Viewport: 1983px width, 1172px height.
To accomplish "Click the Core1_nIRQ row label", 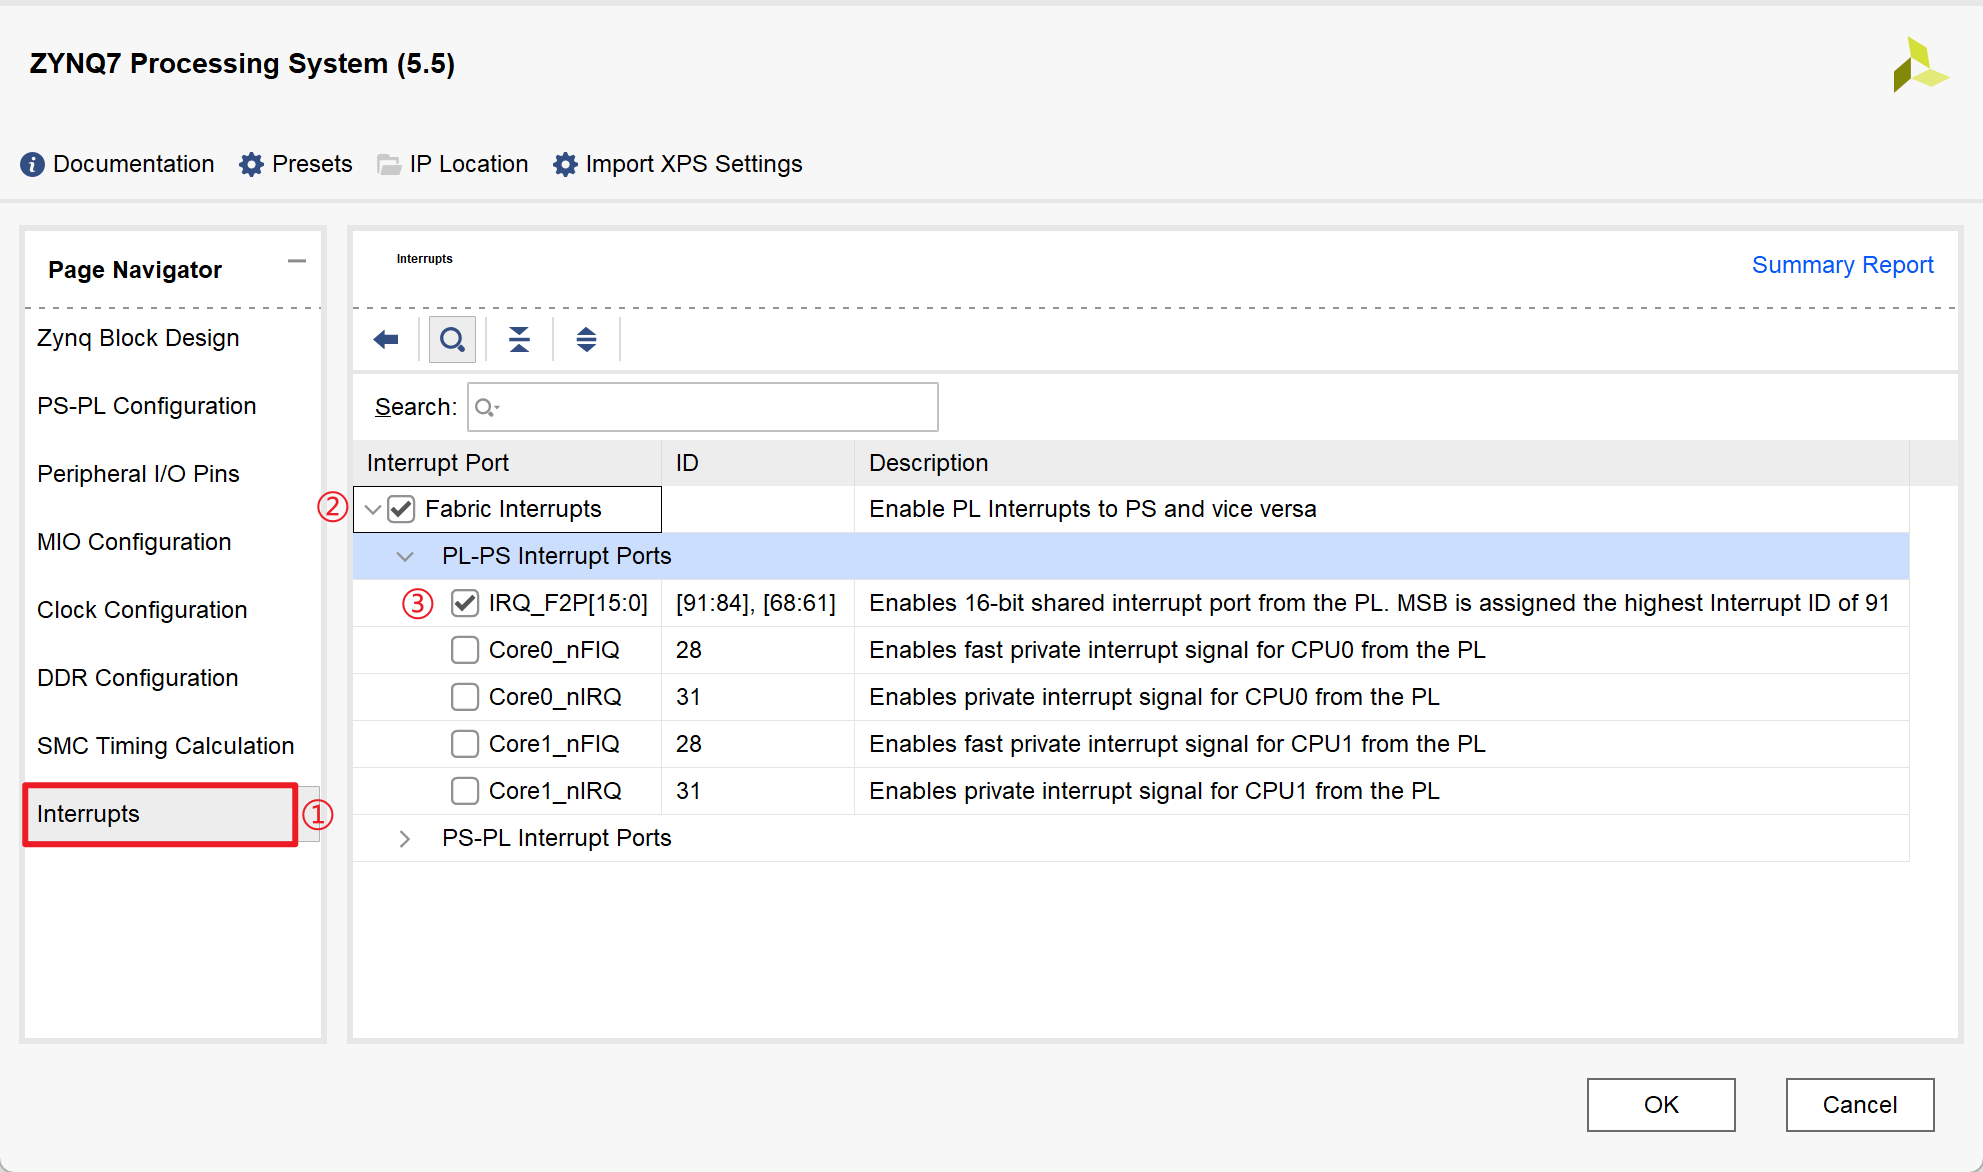I will point(555,791).
